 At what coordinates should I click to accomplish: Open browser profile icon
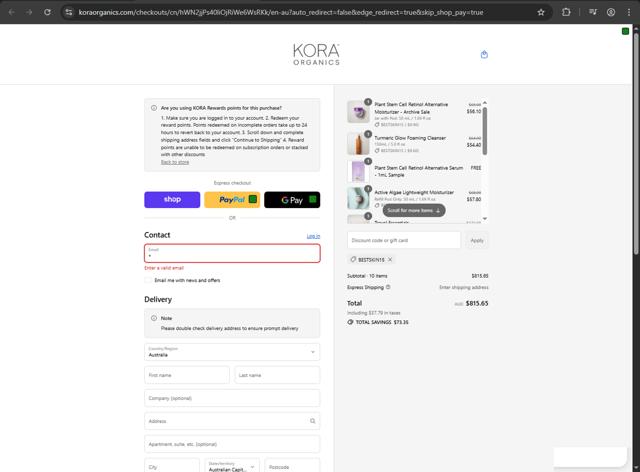click(611, 12)
